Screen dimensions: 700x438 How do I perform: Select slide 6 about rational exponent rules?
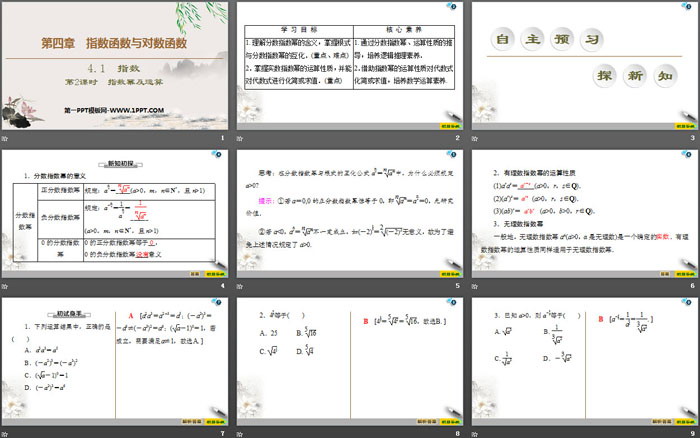(582, 212)
